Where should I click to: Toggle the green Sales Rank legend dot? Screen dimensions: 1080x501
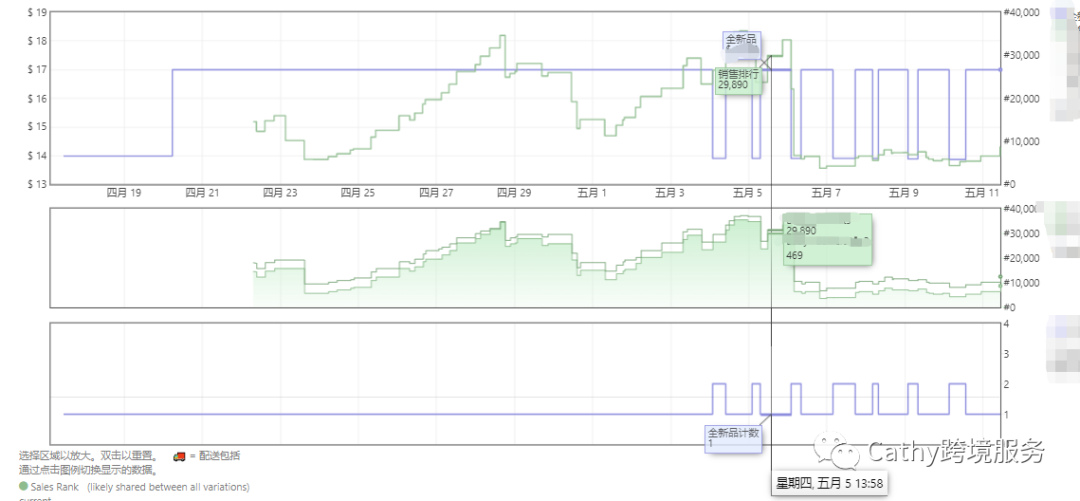[x=23, y=487]
